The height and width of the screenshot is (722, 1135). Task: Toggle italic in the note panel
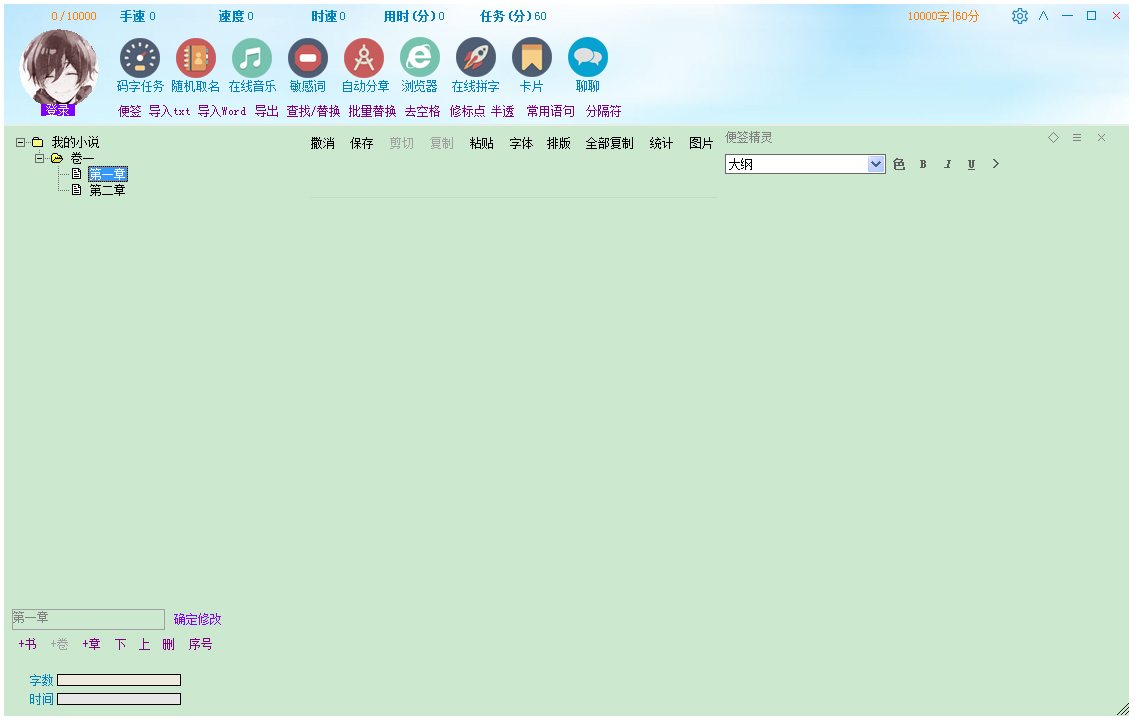point(947,164)
